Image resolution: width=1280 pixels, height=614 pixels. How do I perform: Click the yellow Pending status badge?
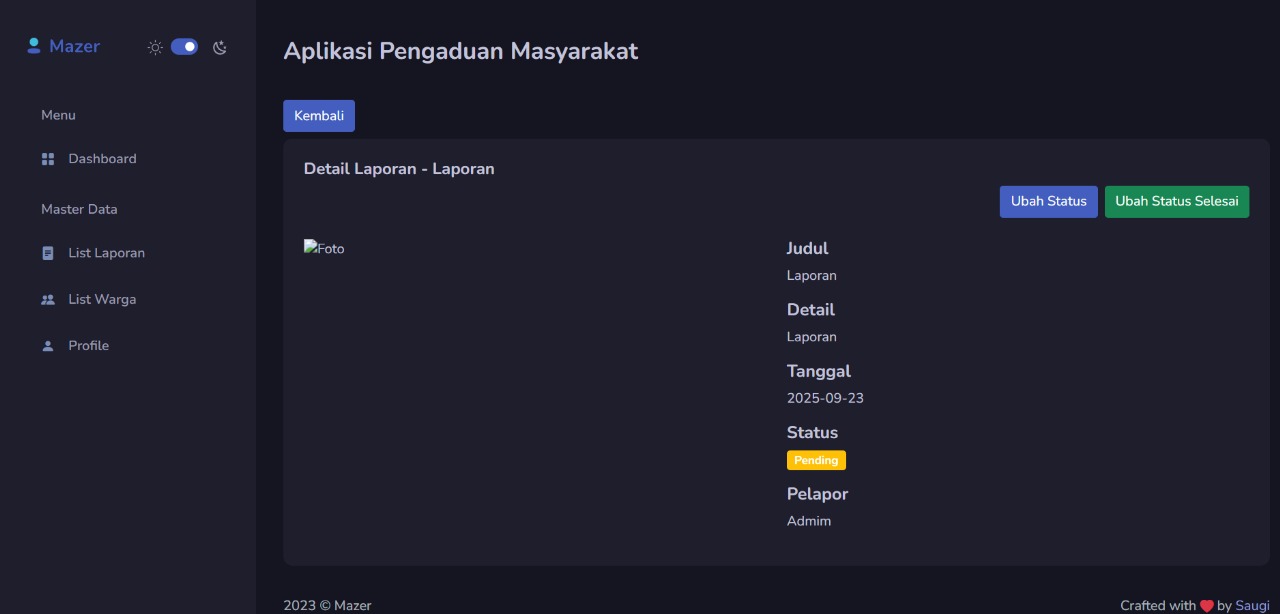(816, 460)
